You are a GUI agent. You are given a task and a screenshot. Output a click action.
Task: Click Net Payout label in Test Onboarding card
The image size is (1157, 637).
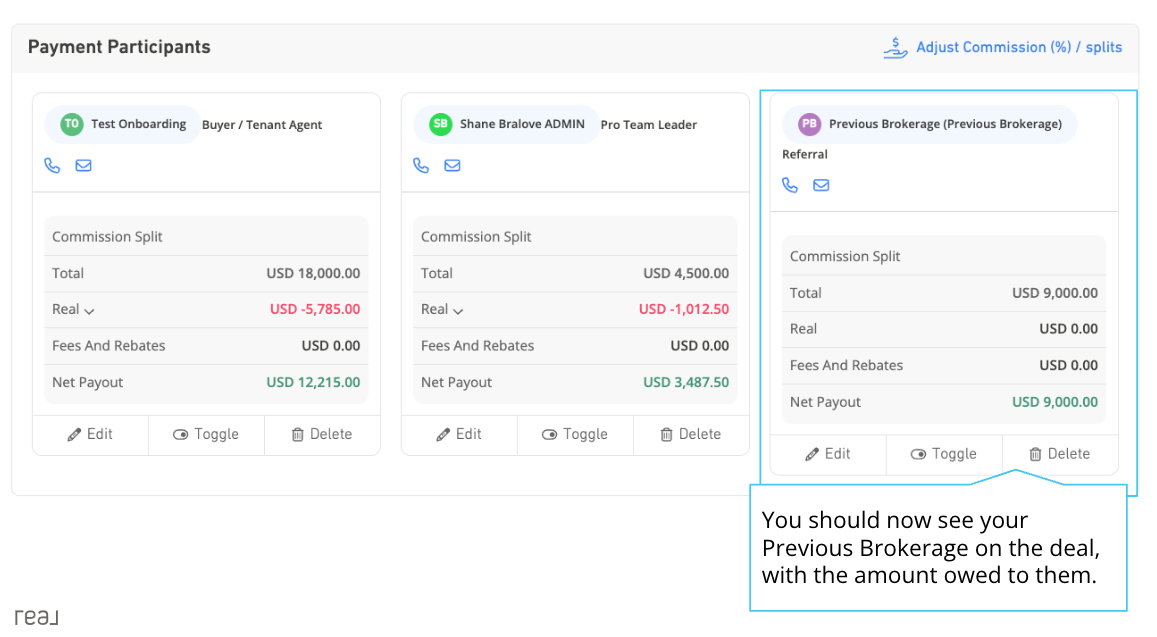(x=87, y=382)
